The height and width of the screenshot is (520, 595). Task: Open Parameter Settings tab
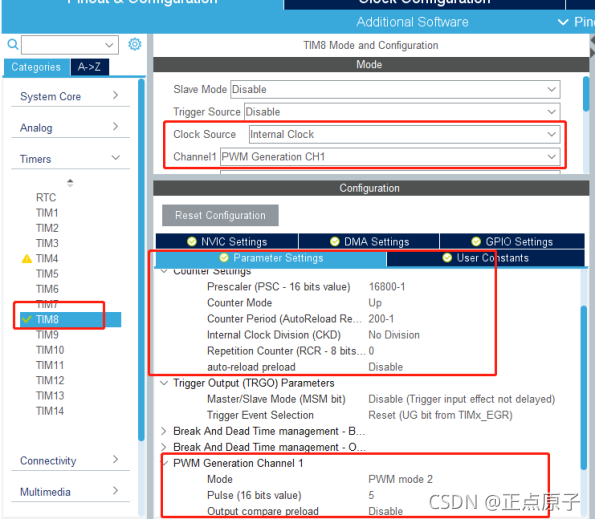coord(271,258)
